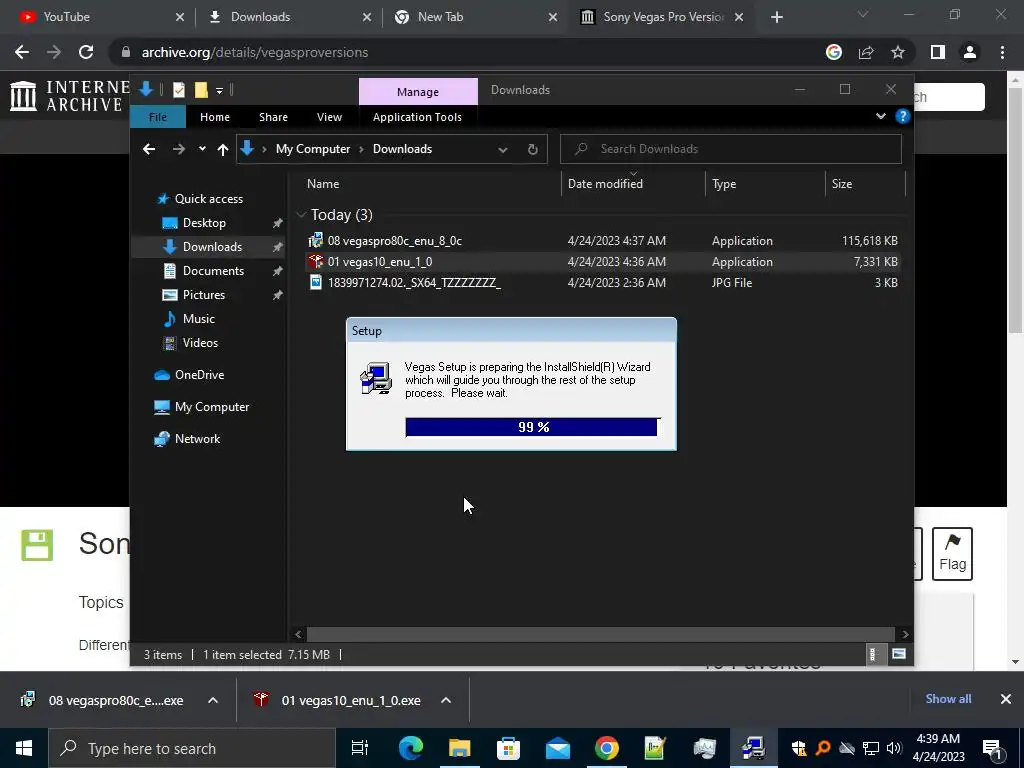Viewport: 1024px width, 768px height.
Task: Click the Flag button on archive page
Action: (952, 554)
